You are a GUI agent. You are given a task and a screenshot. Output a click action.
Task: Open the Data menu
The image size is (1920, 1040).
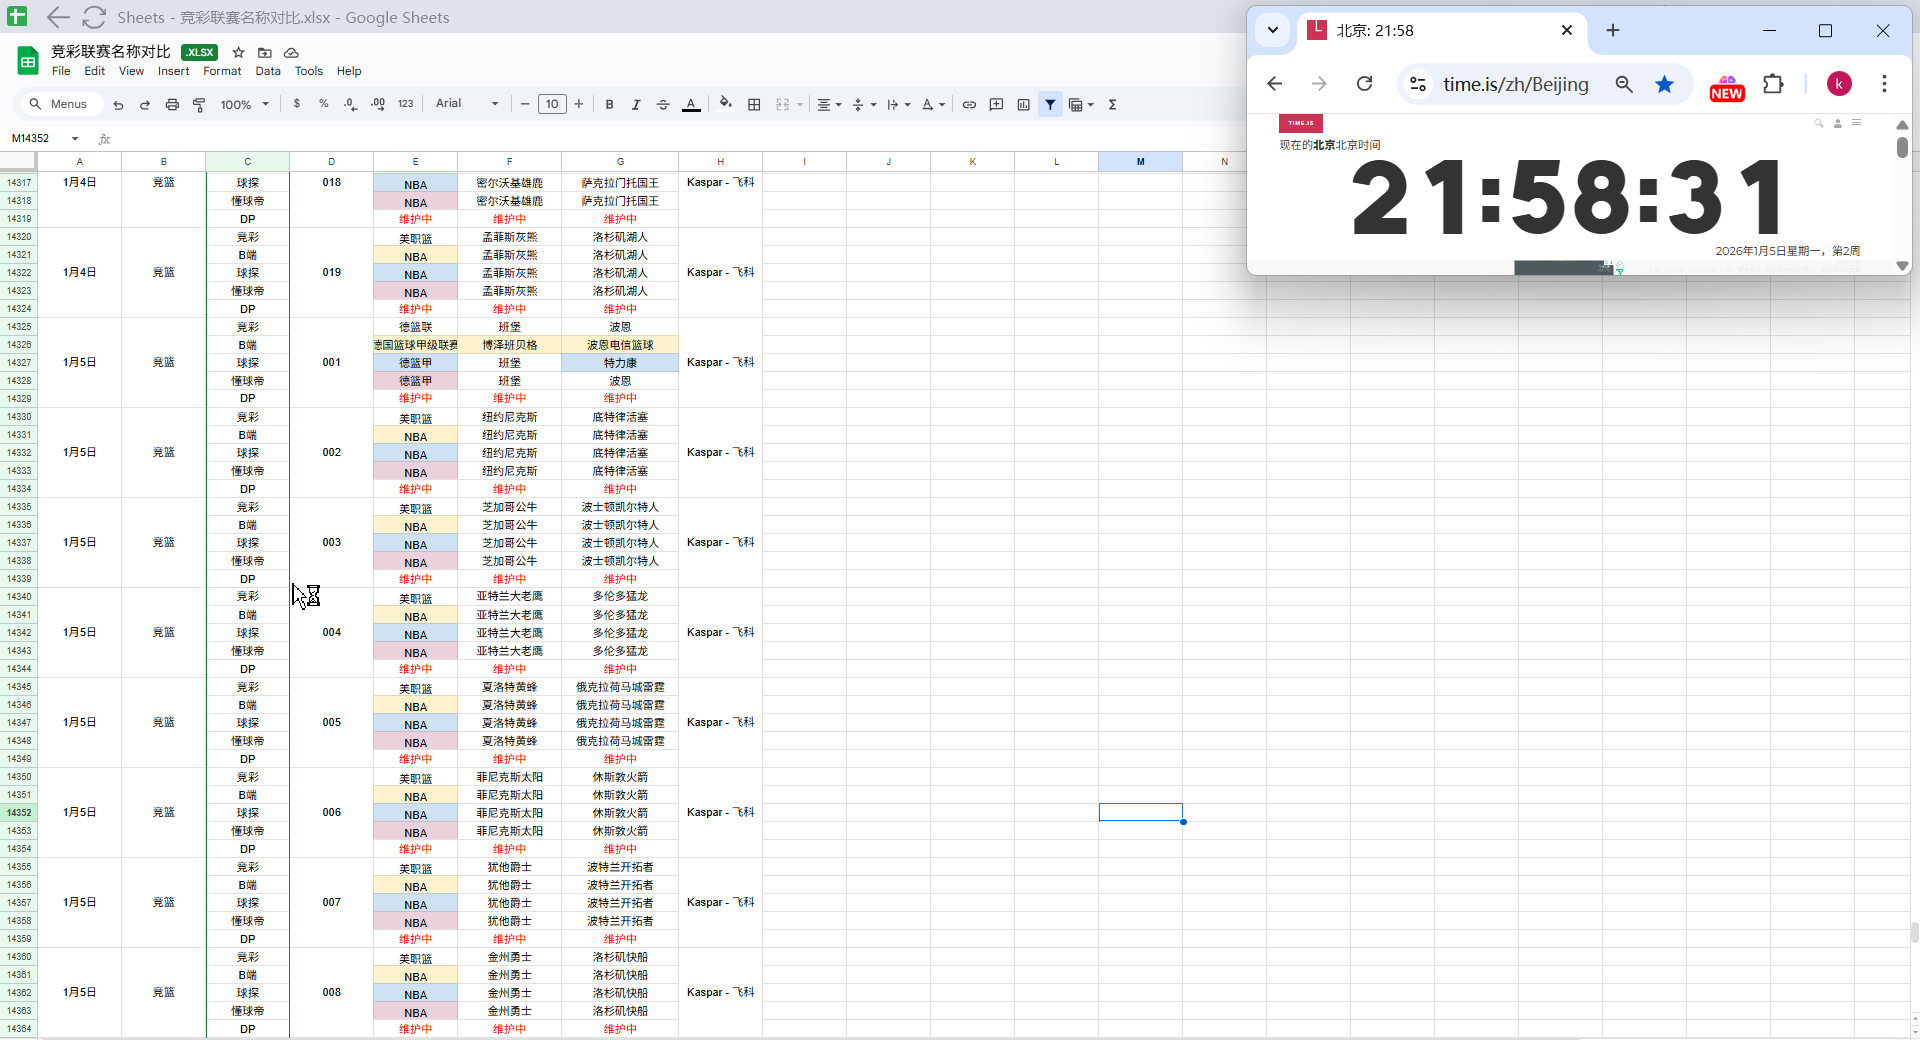pos(268,71)
